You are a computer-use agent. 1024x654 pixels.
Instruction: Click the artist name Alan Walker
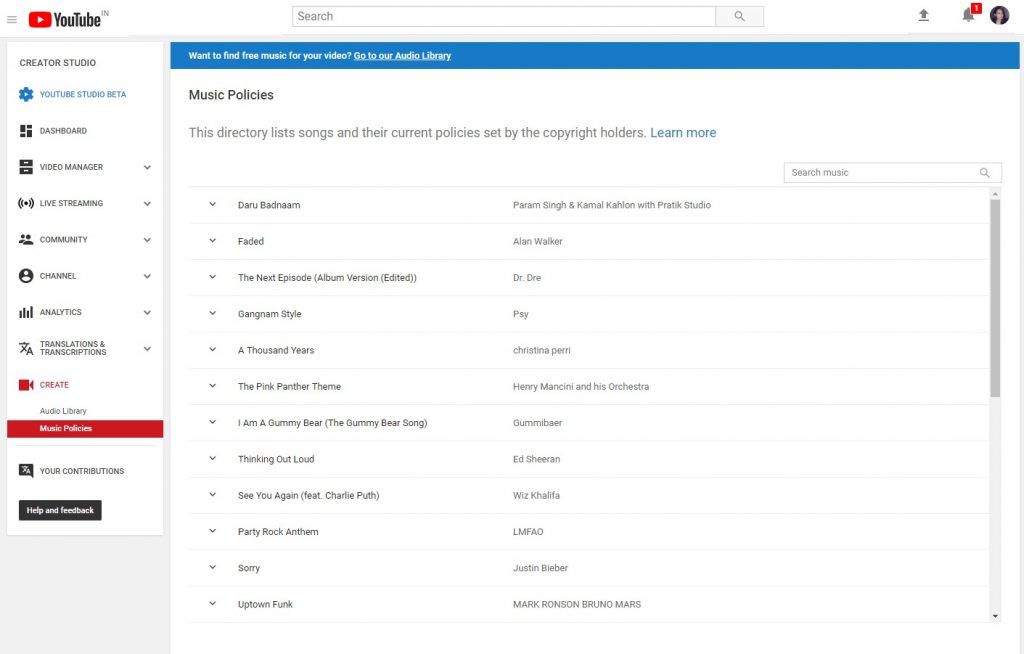click(537, 241)
